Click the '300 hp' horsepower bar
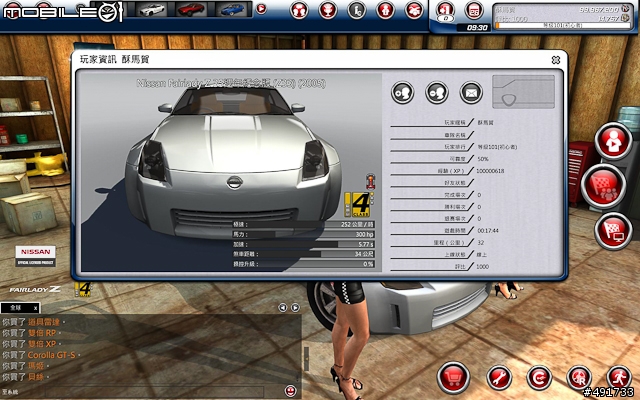Image resolution: width=640 pixels, height=400 pixels. (x=303, y=234)
